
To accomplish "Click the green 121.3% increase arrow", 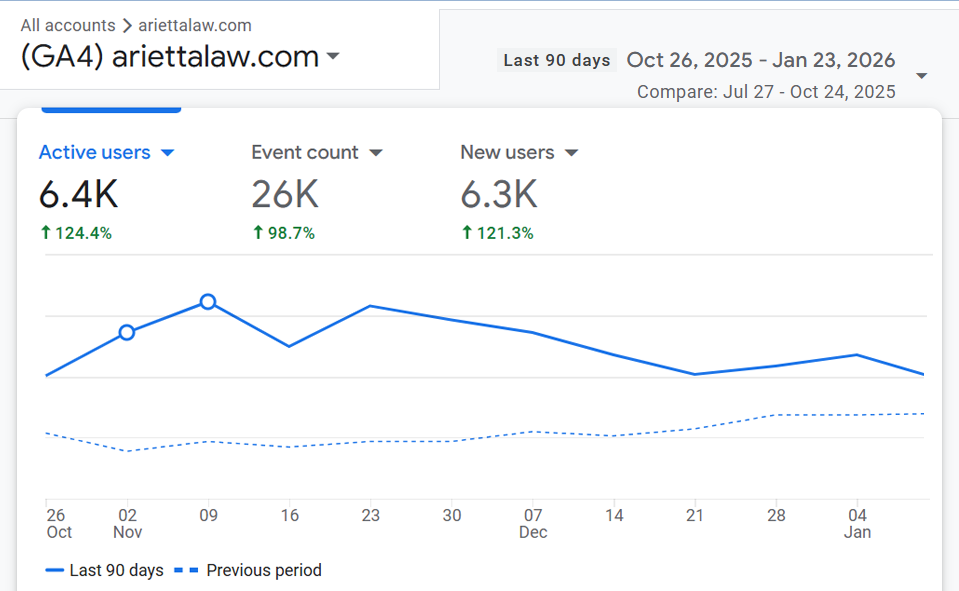I will tap(466, 233).
